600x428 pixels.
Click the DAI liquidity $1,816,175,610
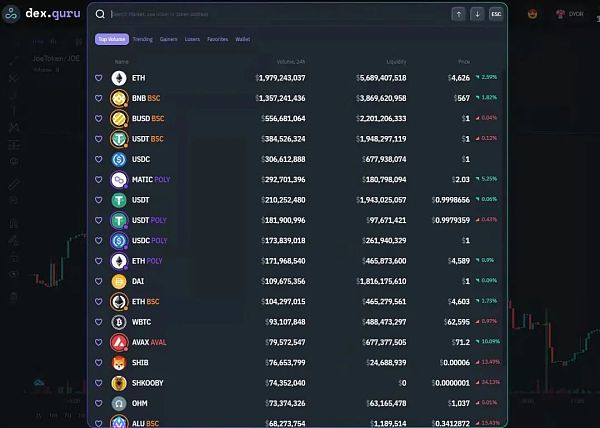381,281
